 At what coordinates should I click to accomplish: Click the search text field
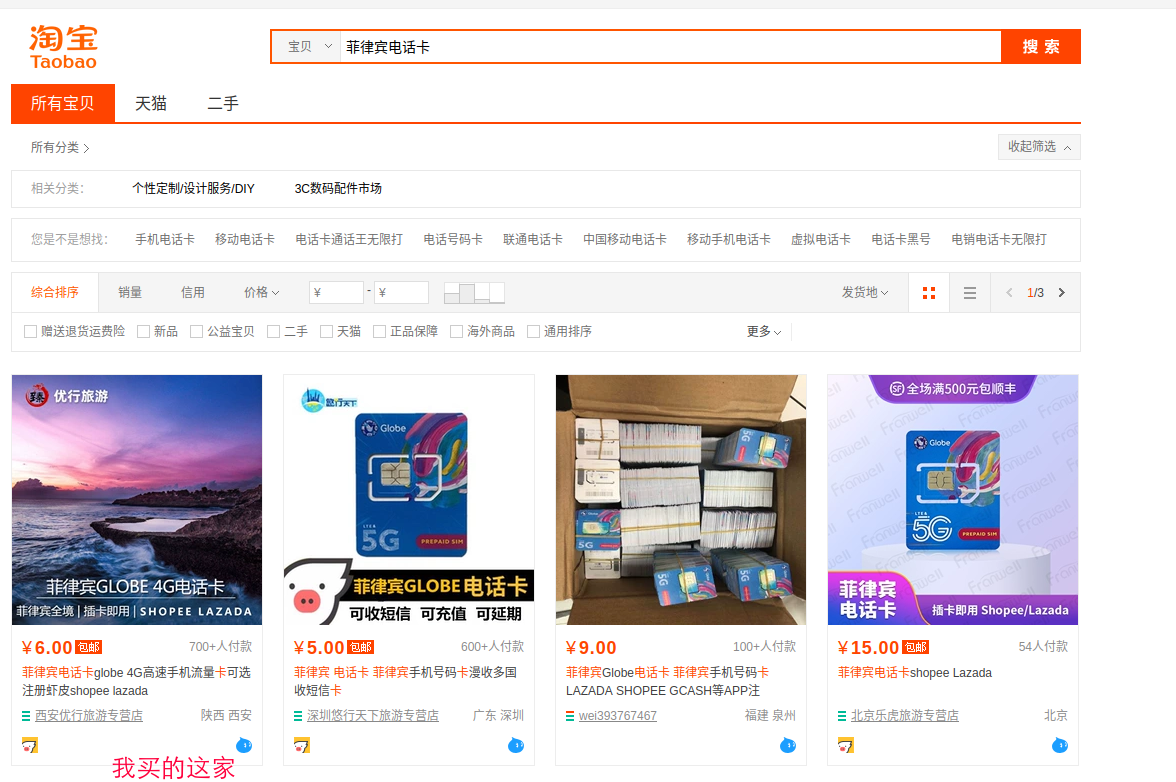pyautogui.click(x=670, y=46)
